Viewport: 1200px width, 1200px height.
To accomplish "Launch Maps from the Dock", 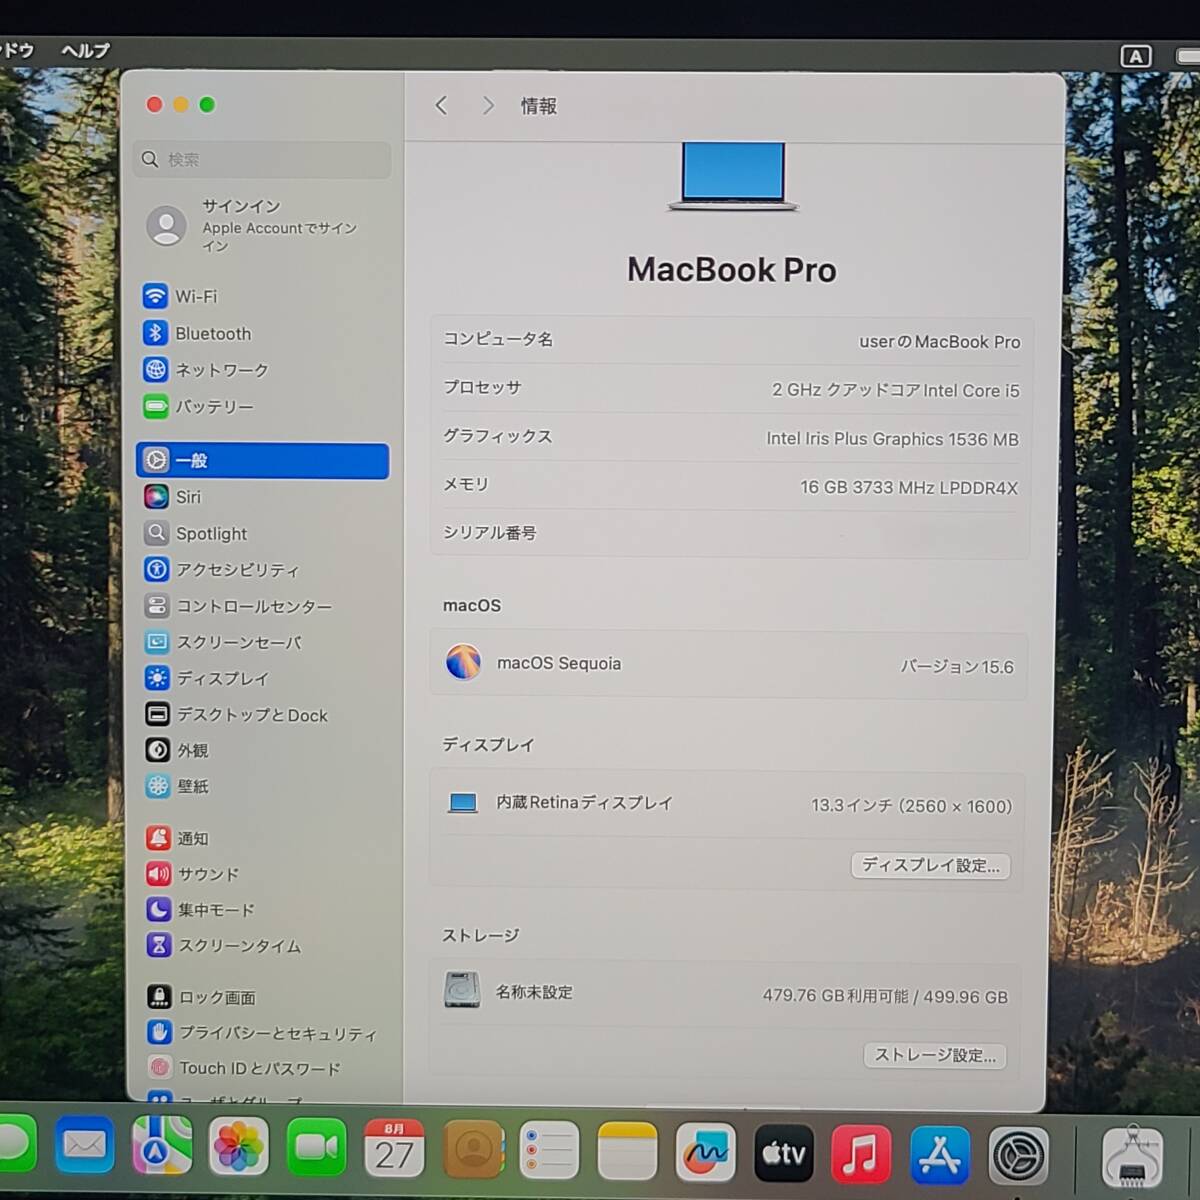I will (x=162, y=1146).
